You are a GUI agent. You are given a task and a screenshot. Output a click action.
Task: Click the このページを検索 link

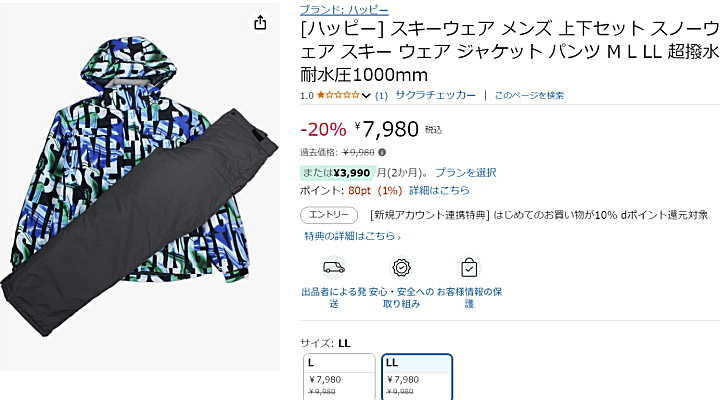(529, 95)
